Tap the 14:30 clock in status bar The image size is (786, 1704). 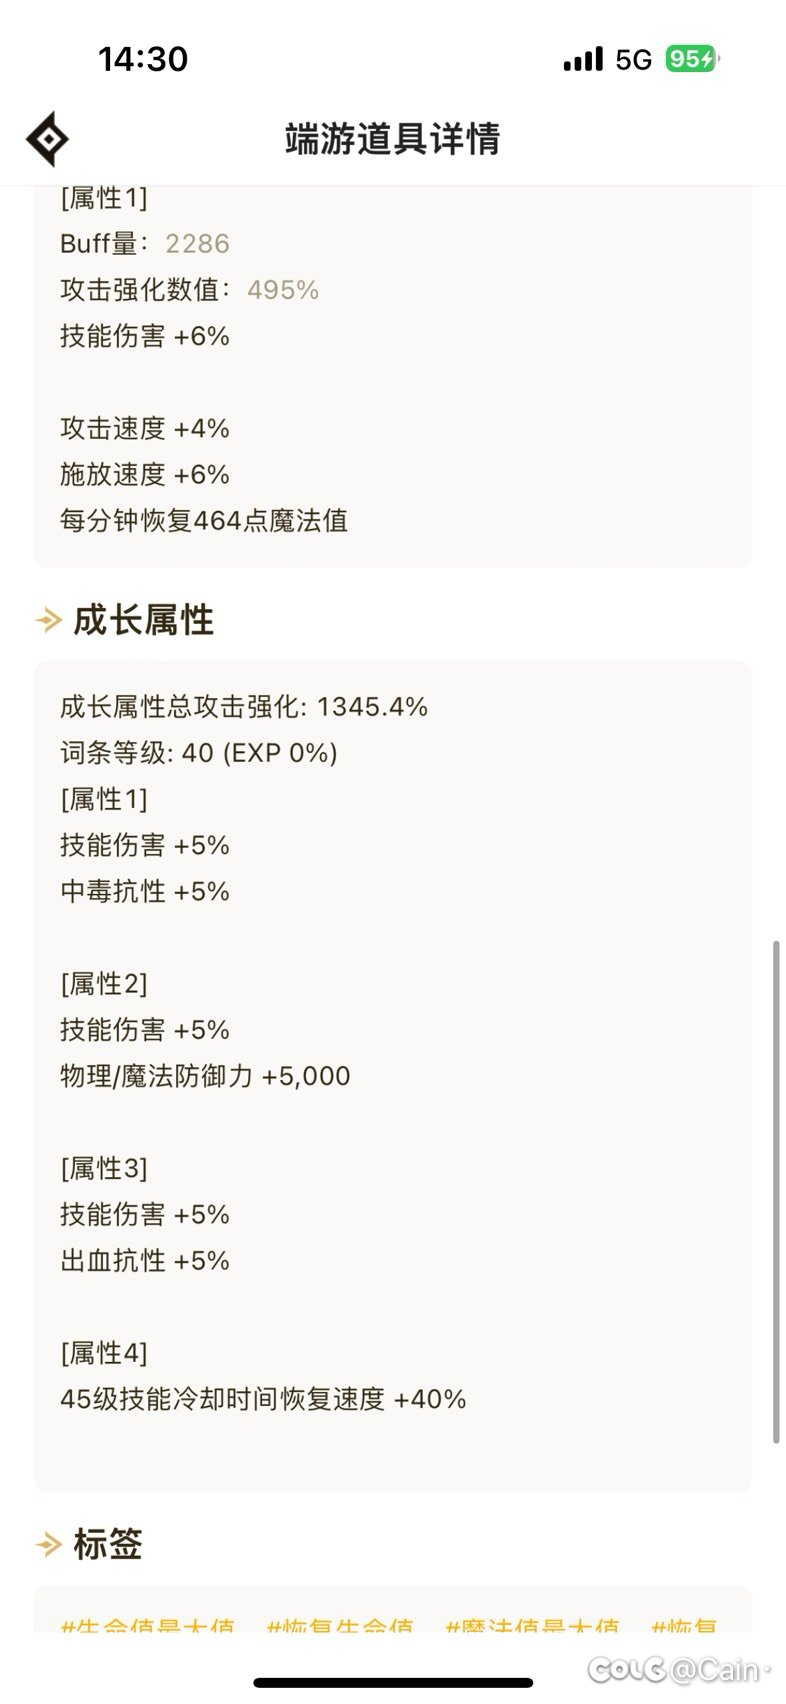(x=143, y=59)
